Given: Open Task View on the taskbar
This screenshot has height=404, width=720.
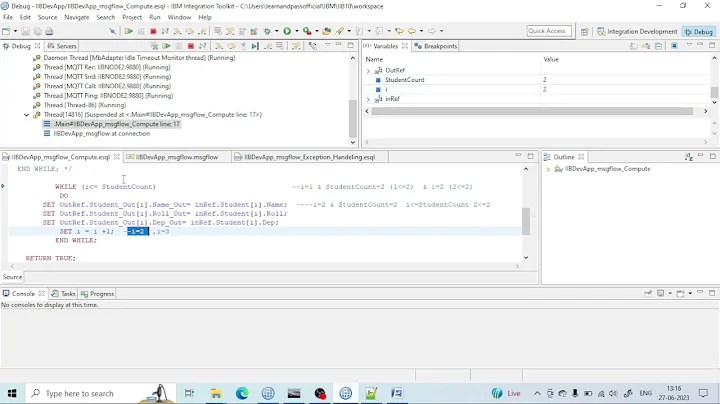Looking at the screenshot, I should coord(189,393).
